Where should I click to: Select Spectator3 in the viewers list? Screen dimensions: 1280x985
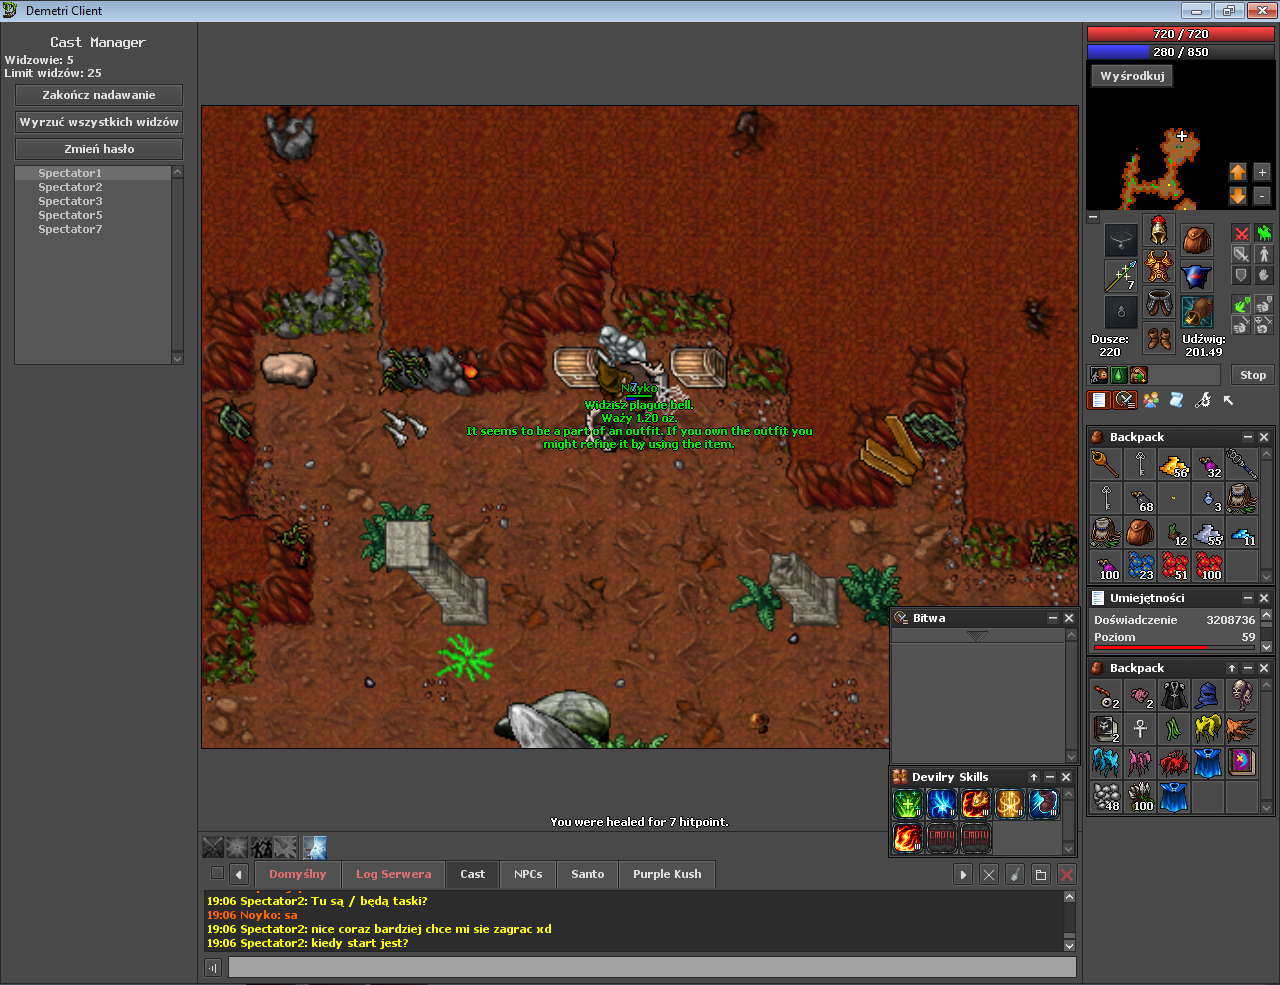coord(93,201)
